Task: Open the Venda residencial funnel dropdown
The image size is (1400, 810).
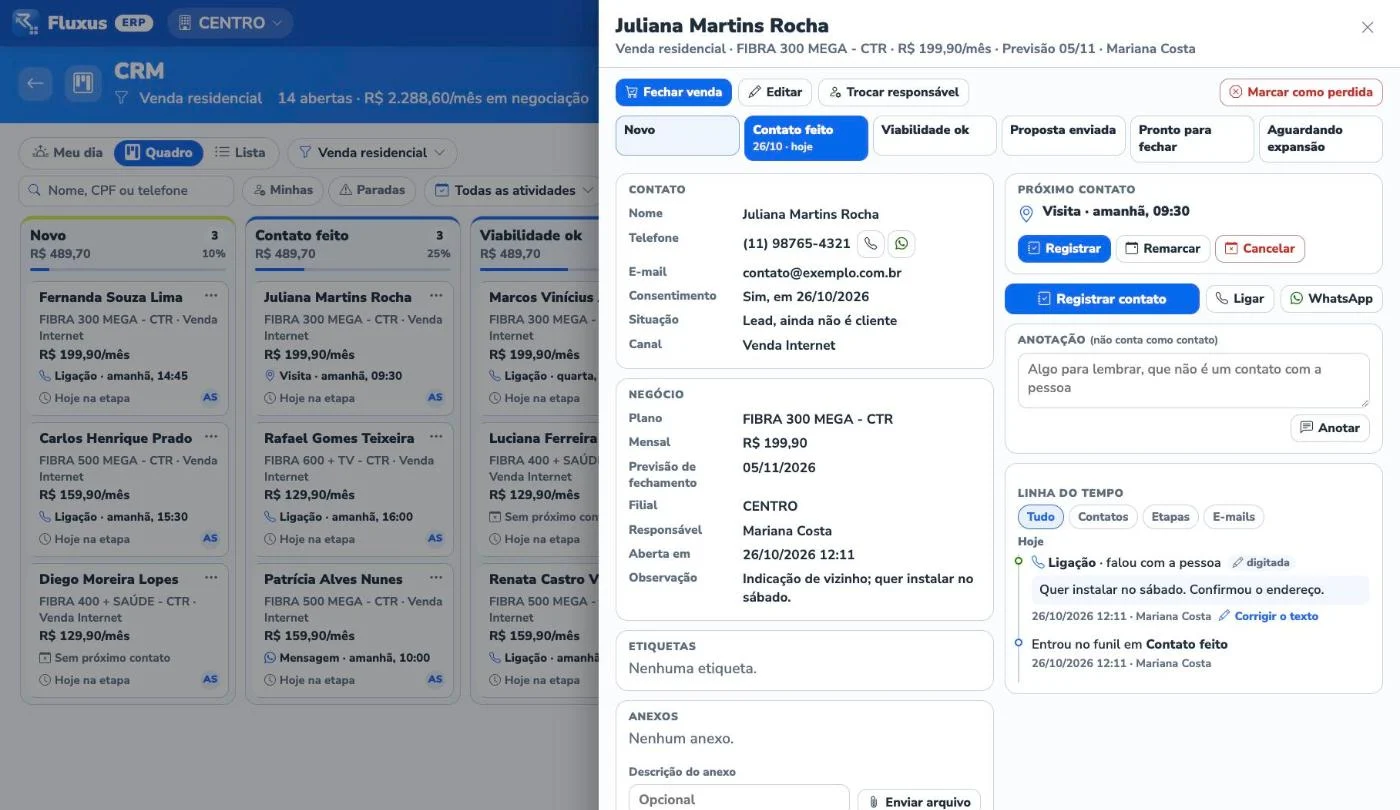Action: tap(372, 153)
